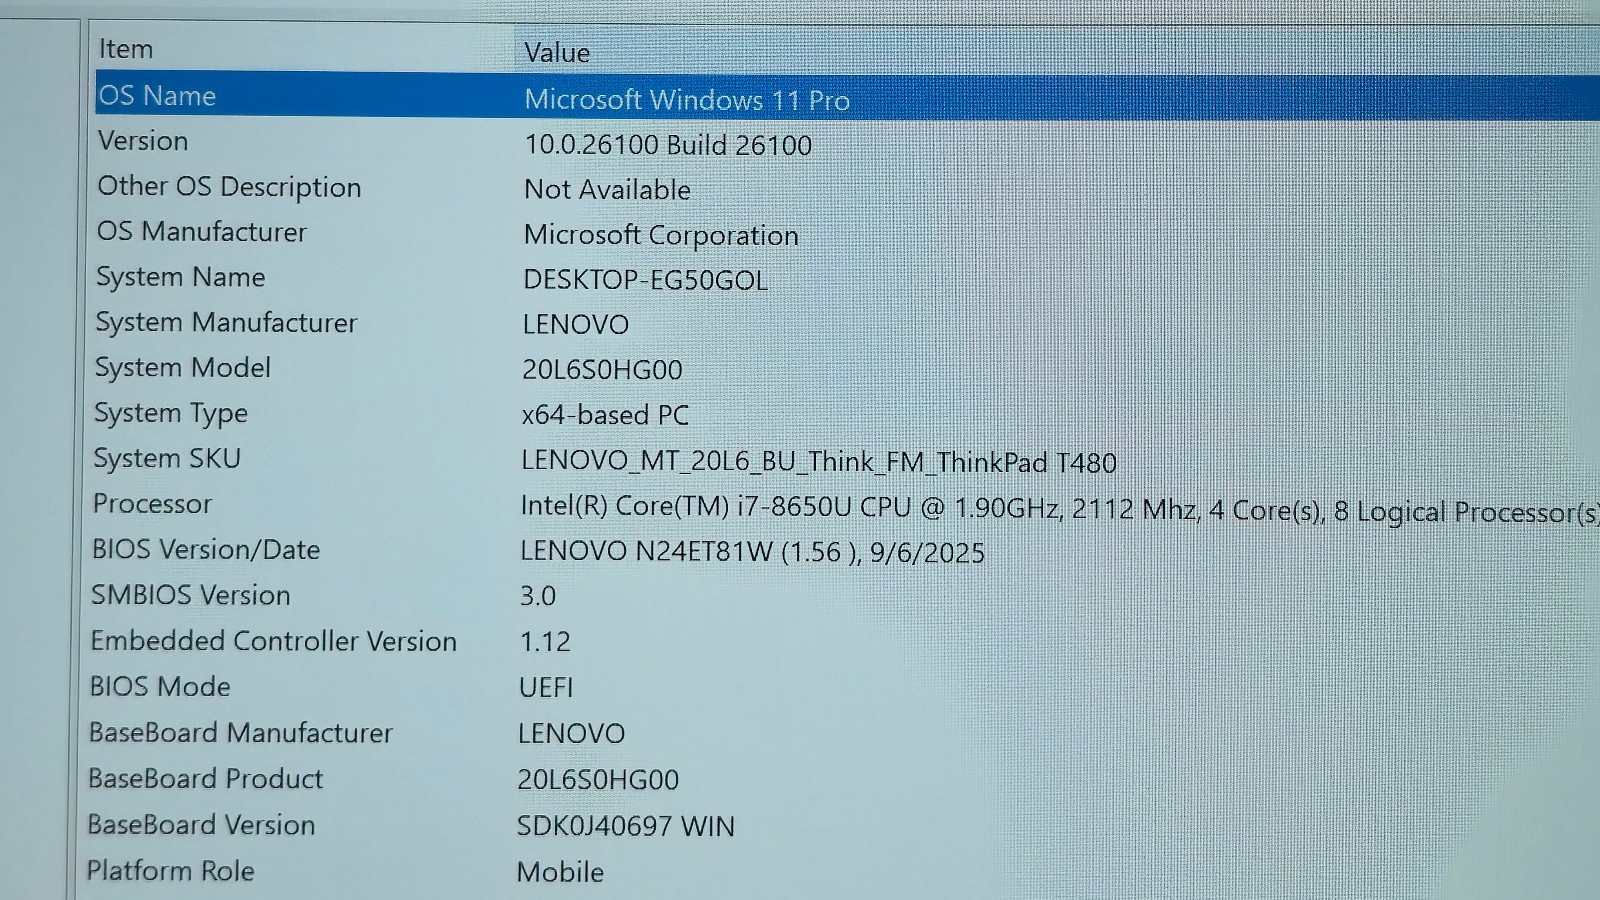Select value SDK0J40697 WIN

pos(626,827)
